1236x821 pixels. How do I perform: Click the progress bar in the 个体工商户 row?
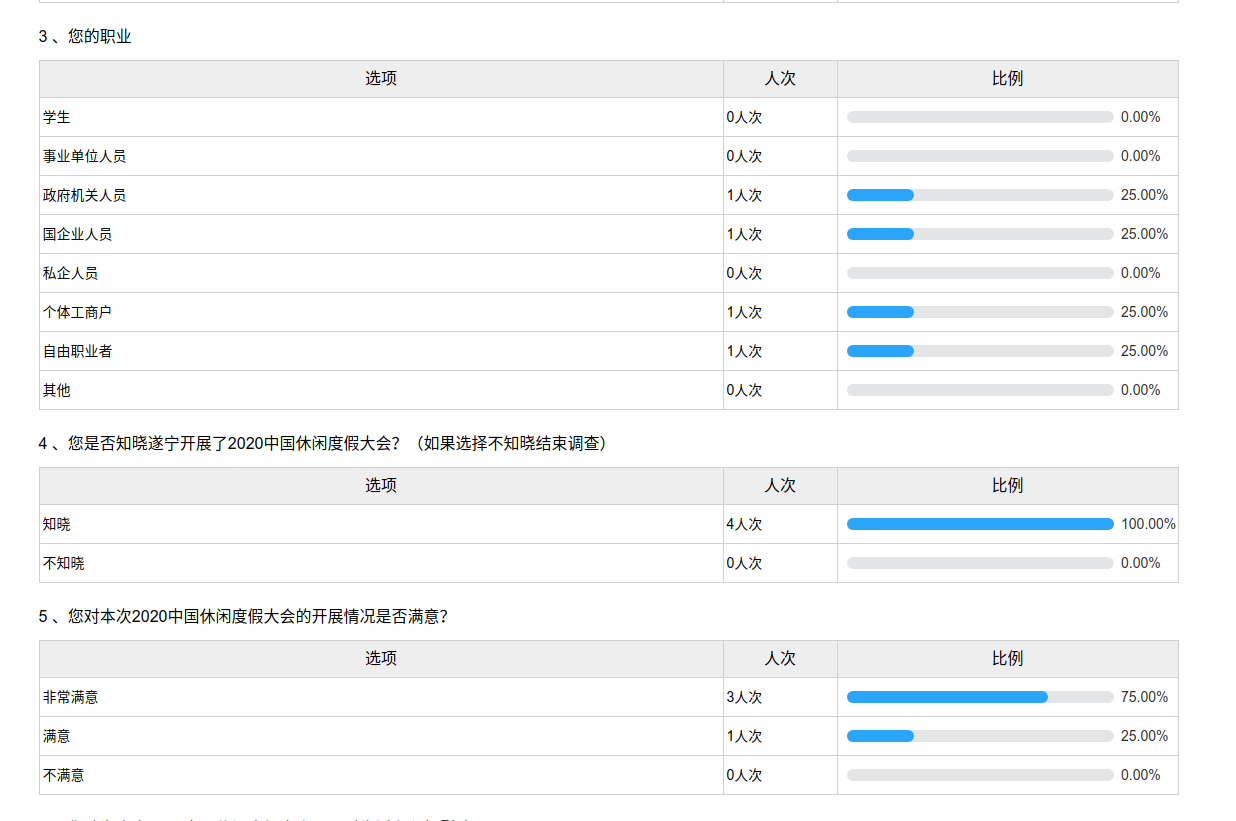tap(979, 312)
